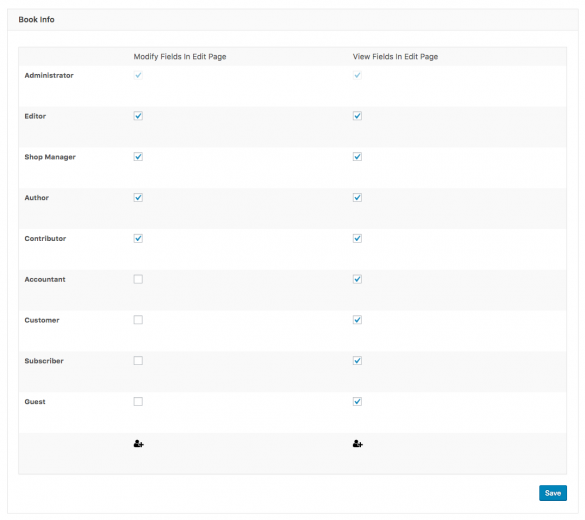Click add-user icon under View Fields column

click(357, 444)
